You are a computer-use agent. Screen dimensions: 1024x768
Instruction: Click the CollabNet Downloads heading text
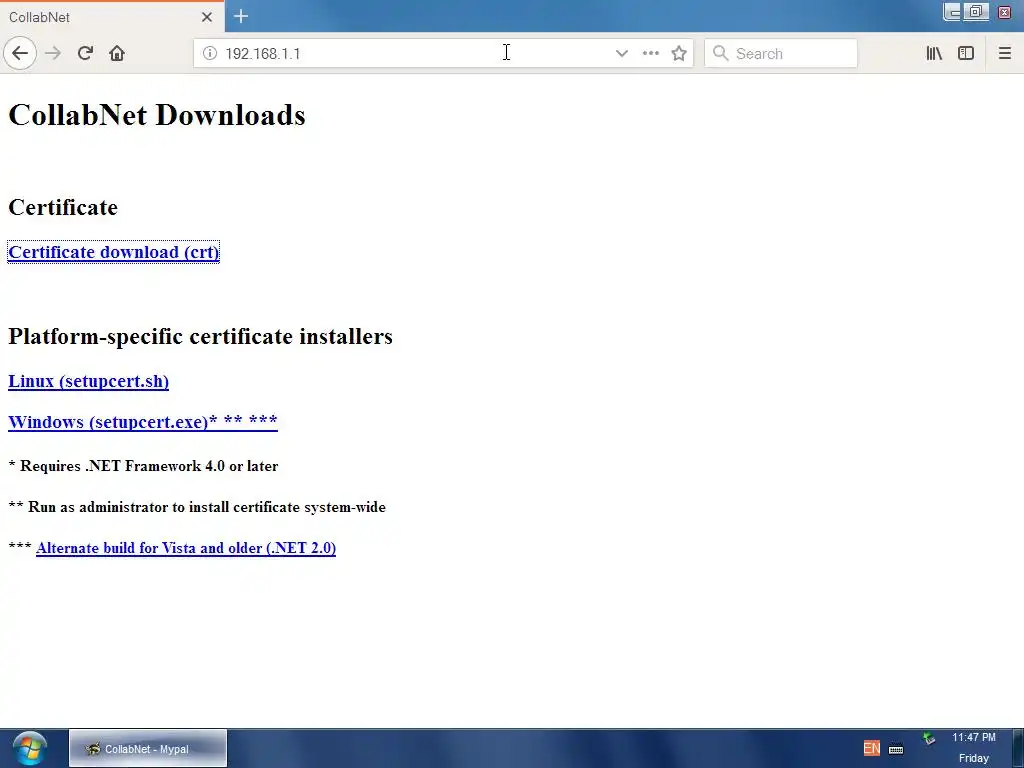click(157, 115)
